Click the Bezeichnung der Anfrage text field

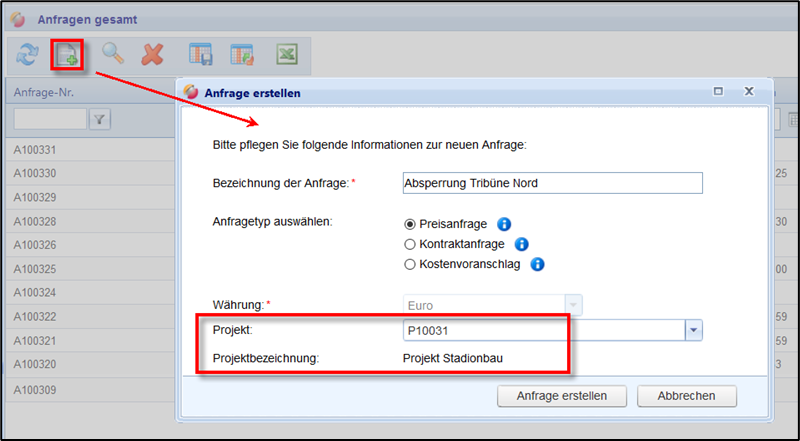click(551, 183)
